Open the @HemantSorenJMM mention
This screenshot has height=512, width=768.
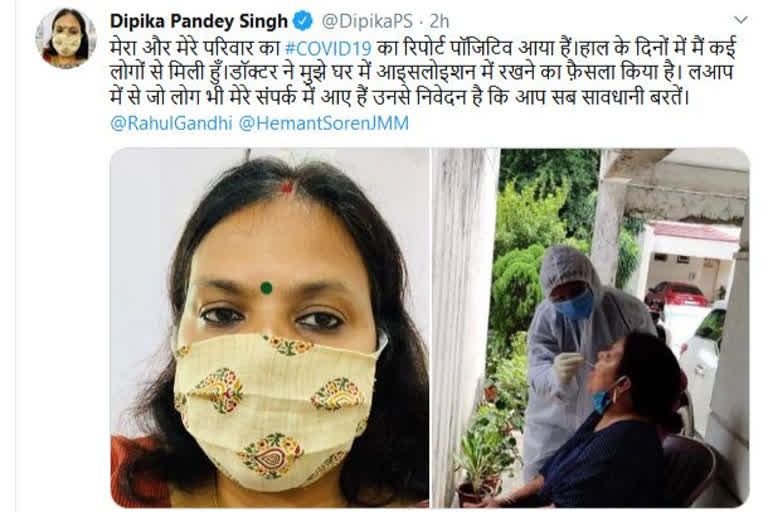(324, 123)
